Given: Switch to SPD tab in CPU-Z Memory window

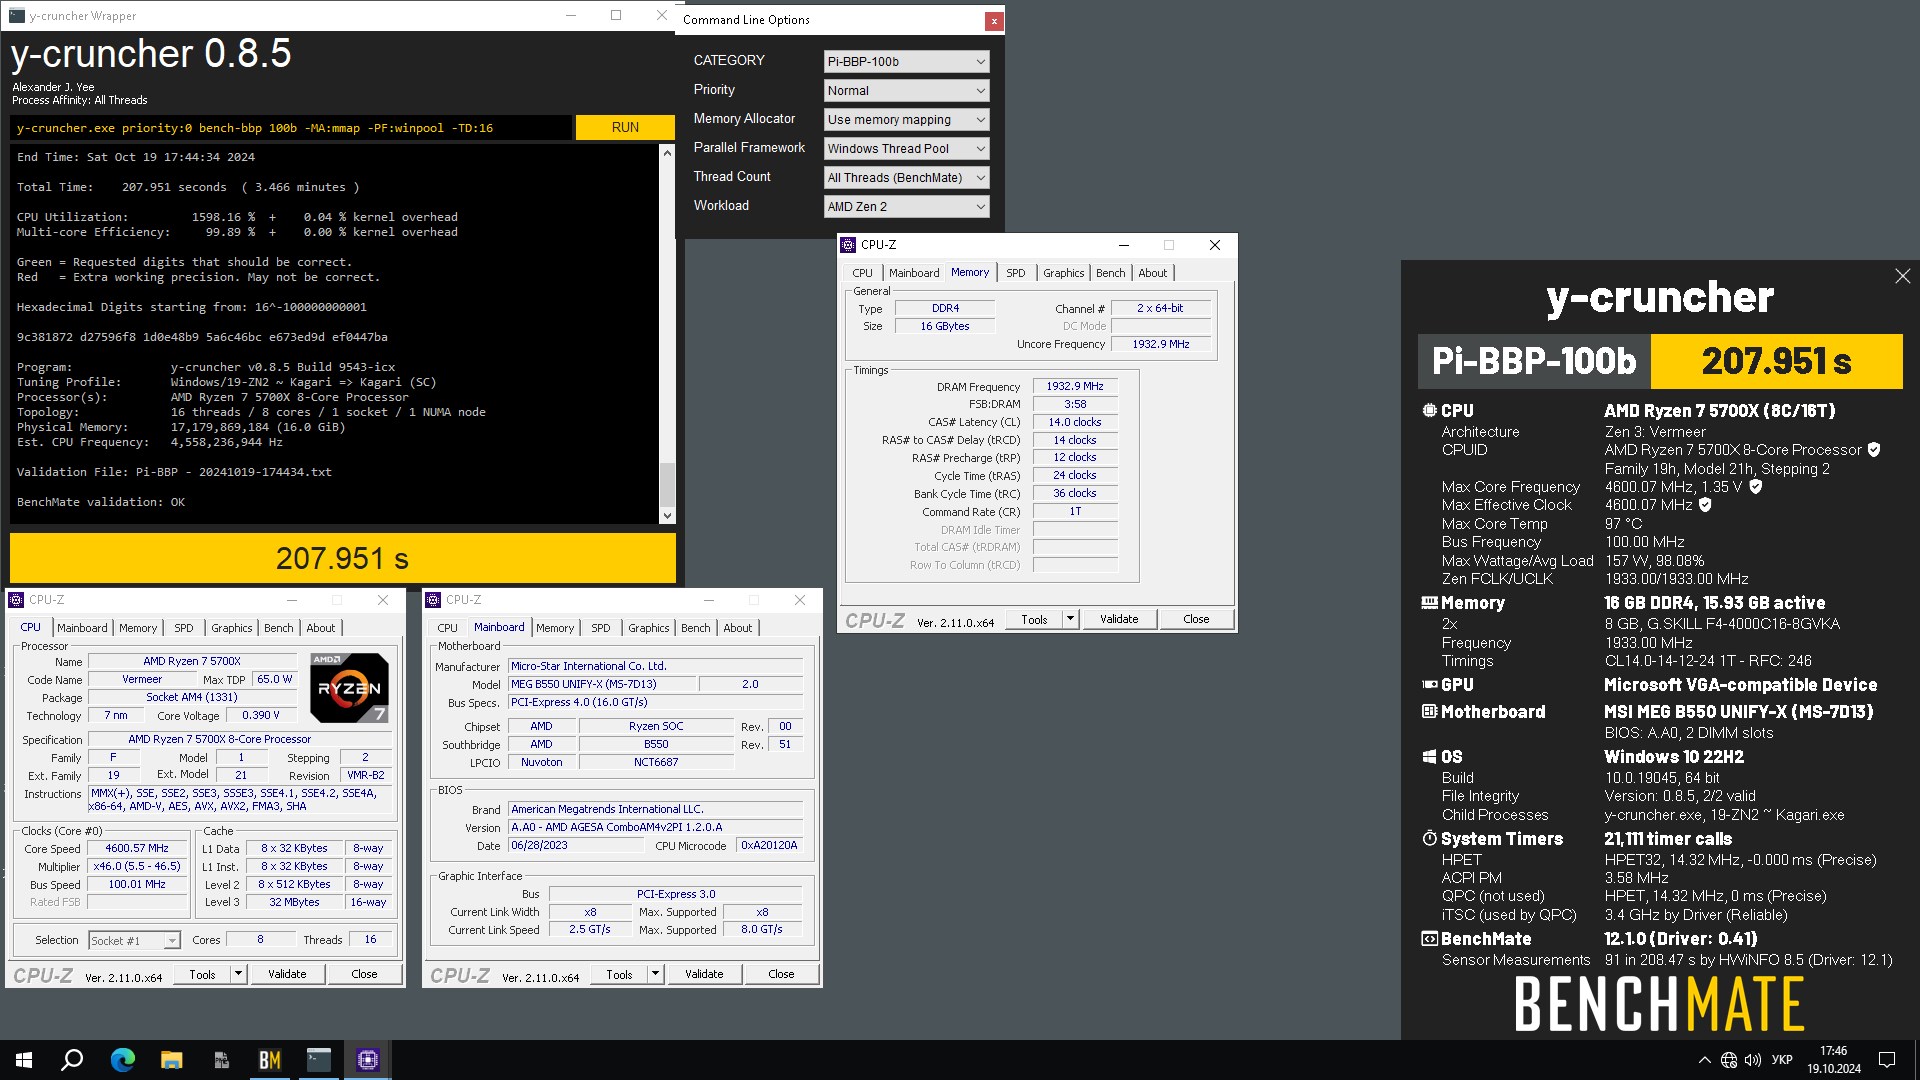Looking at the screenshot, I should click(1015, 273).
